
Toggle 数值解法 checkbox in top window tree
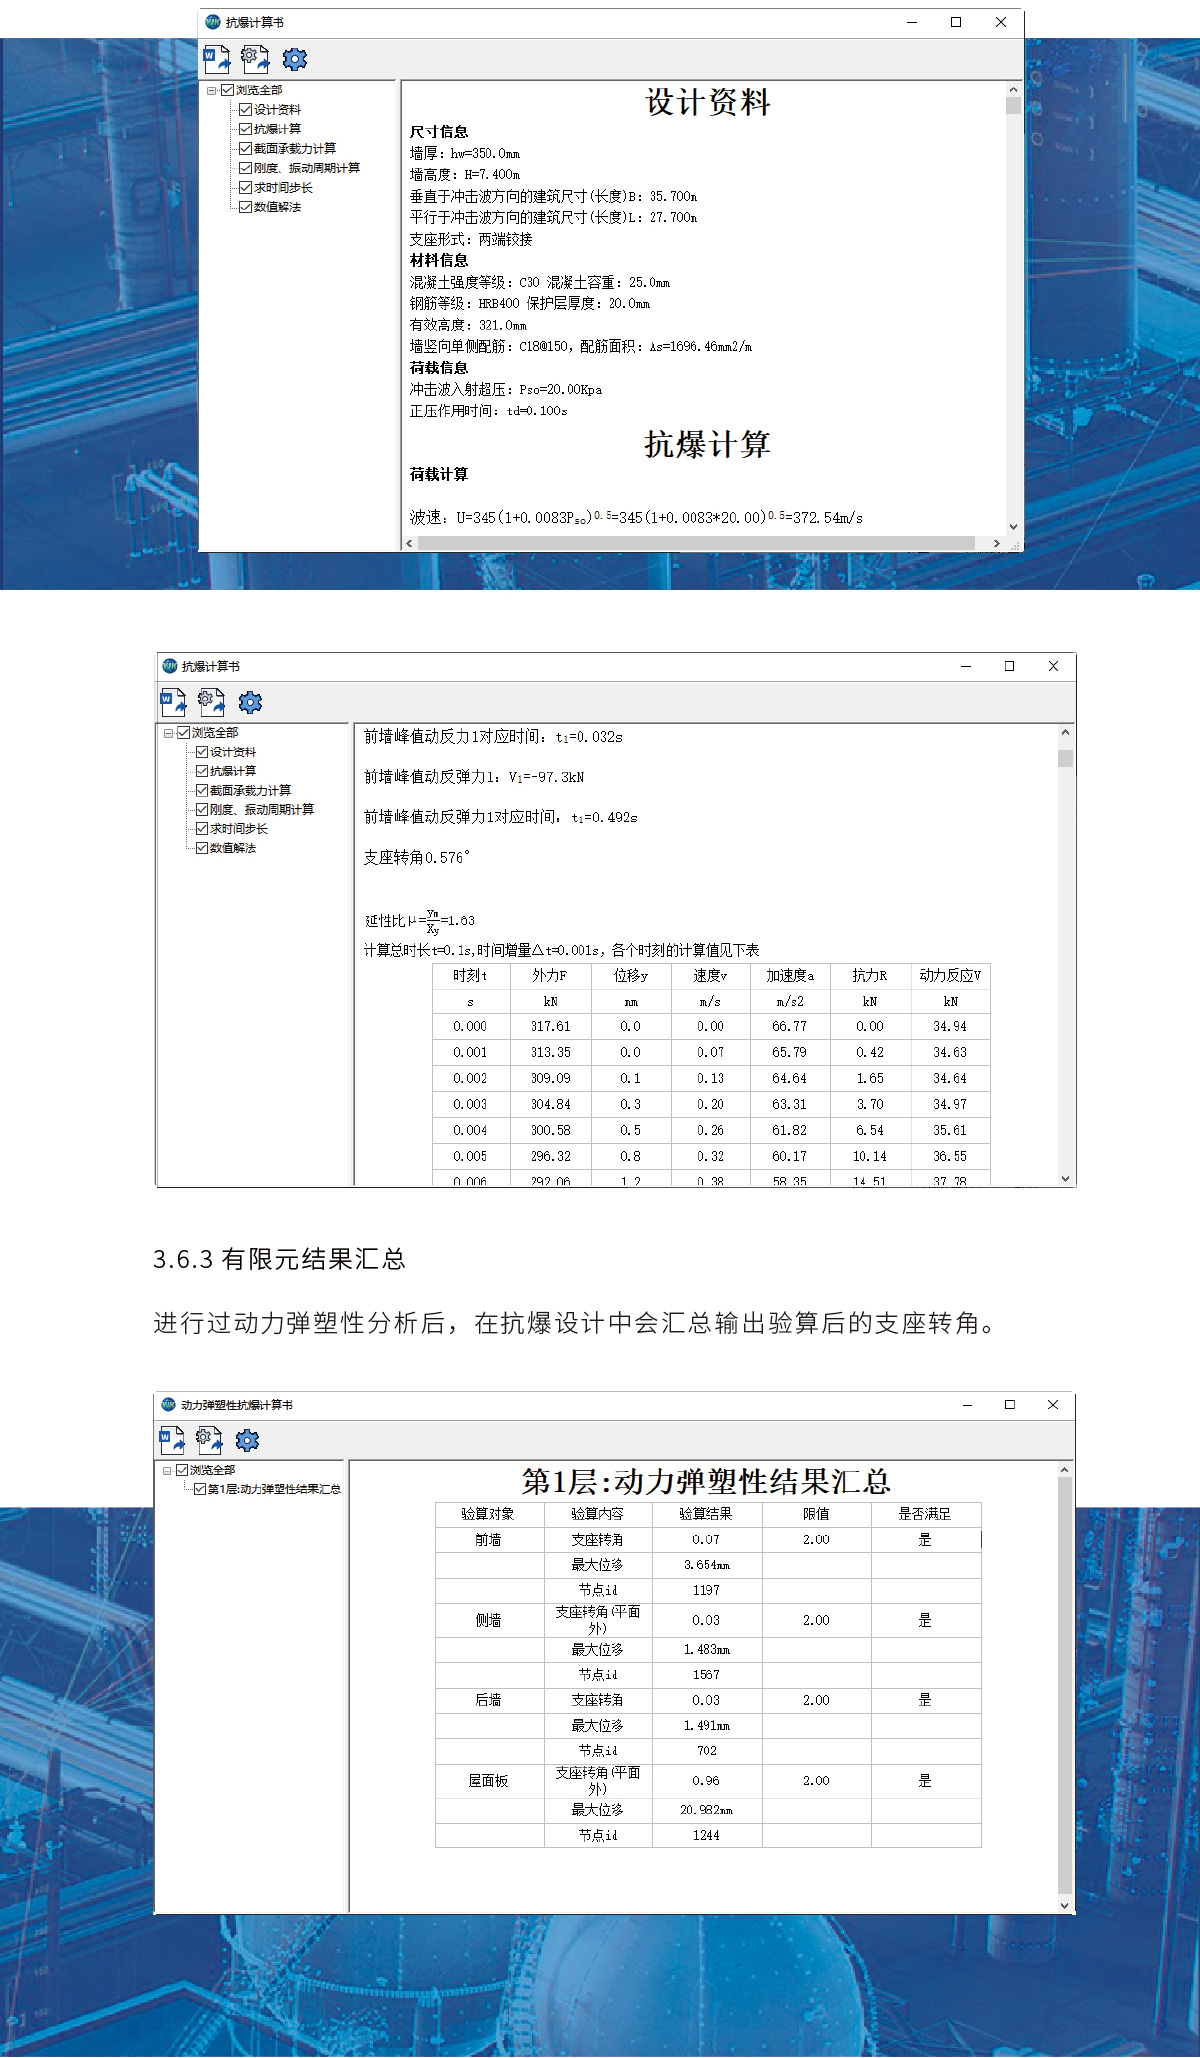245,207
